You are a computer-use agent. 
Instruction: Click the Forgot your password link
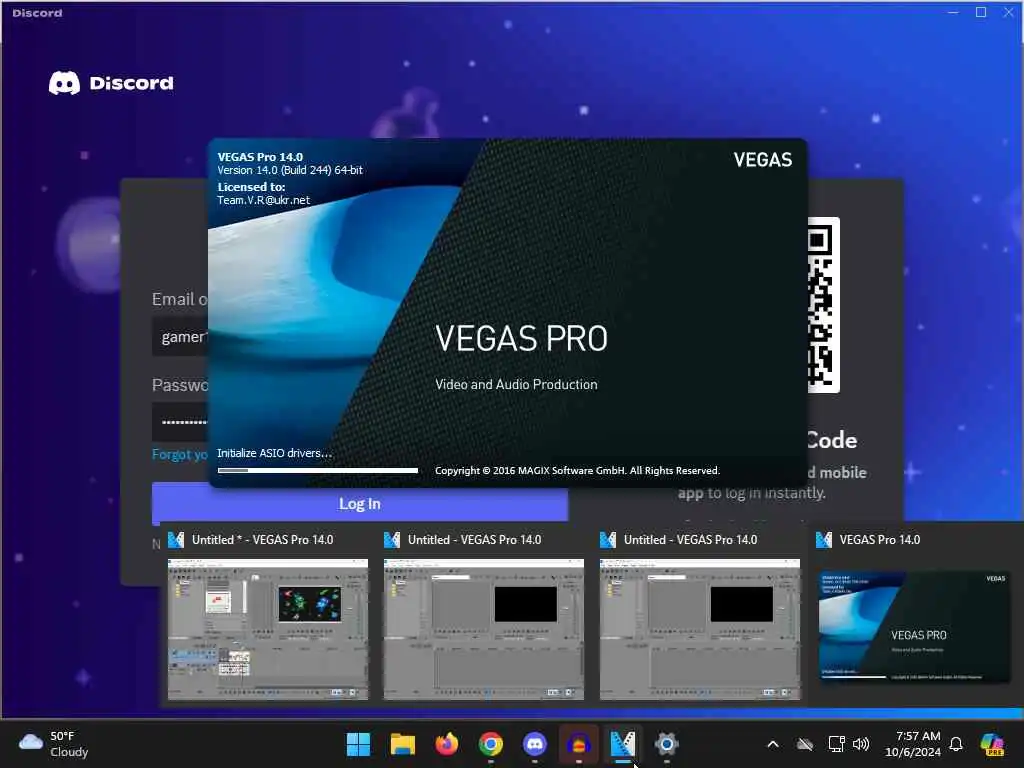pos(180,454)
